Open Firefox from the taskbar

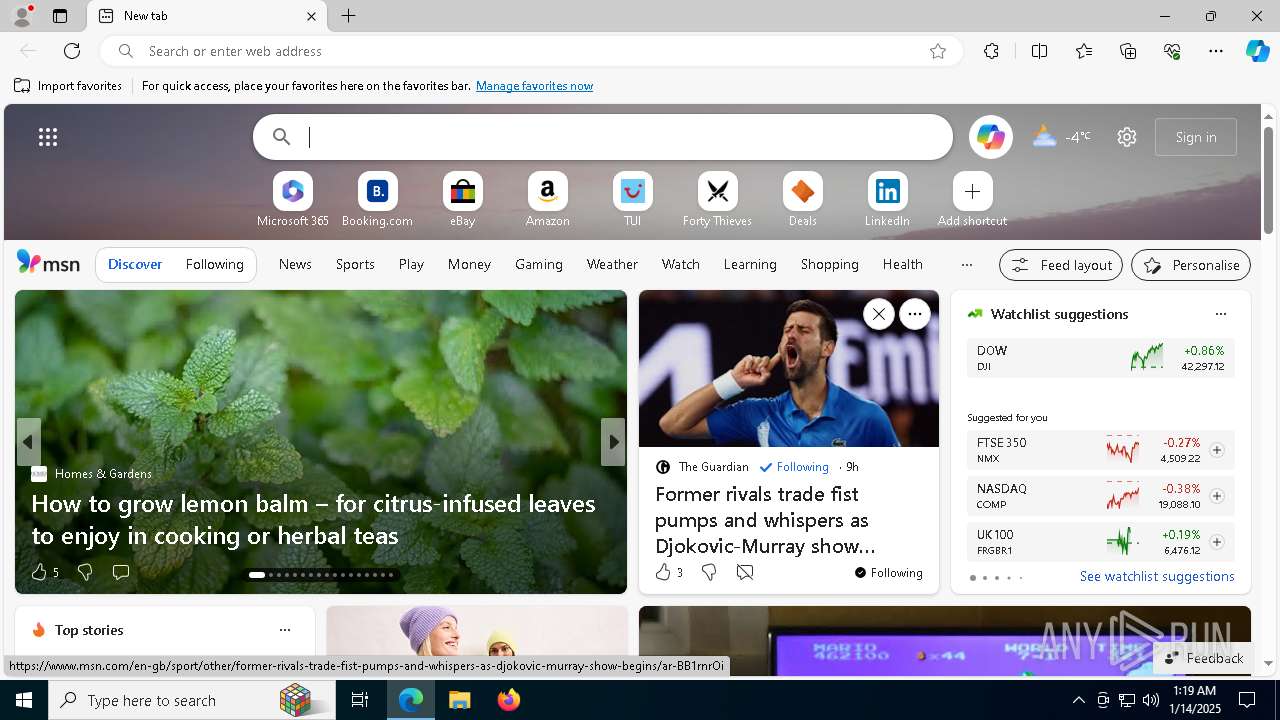click(509, 700)
